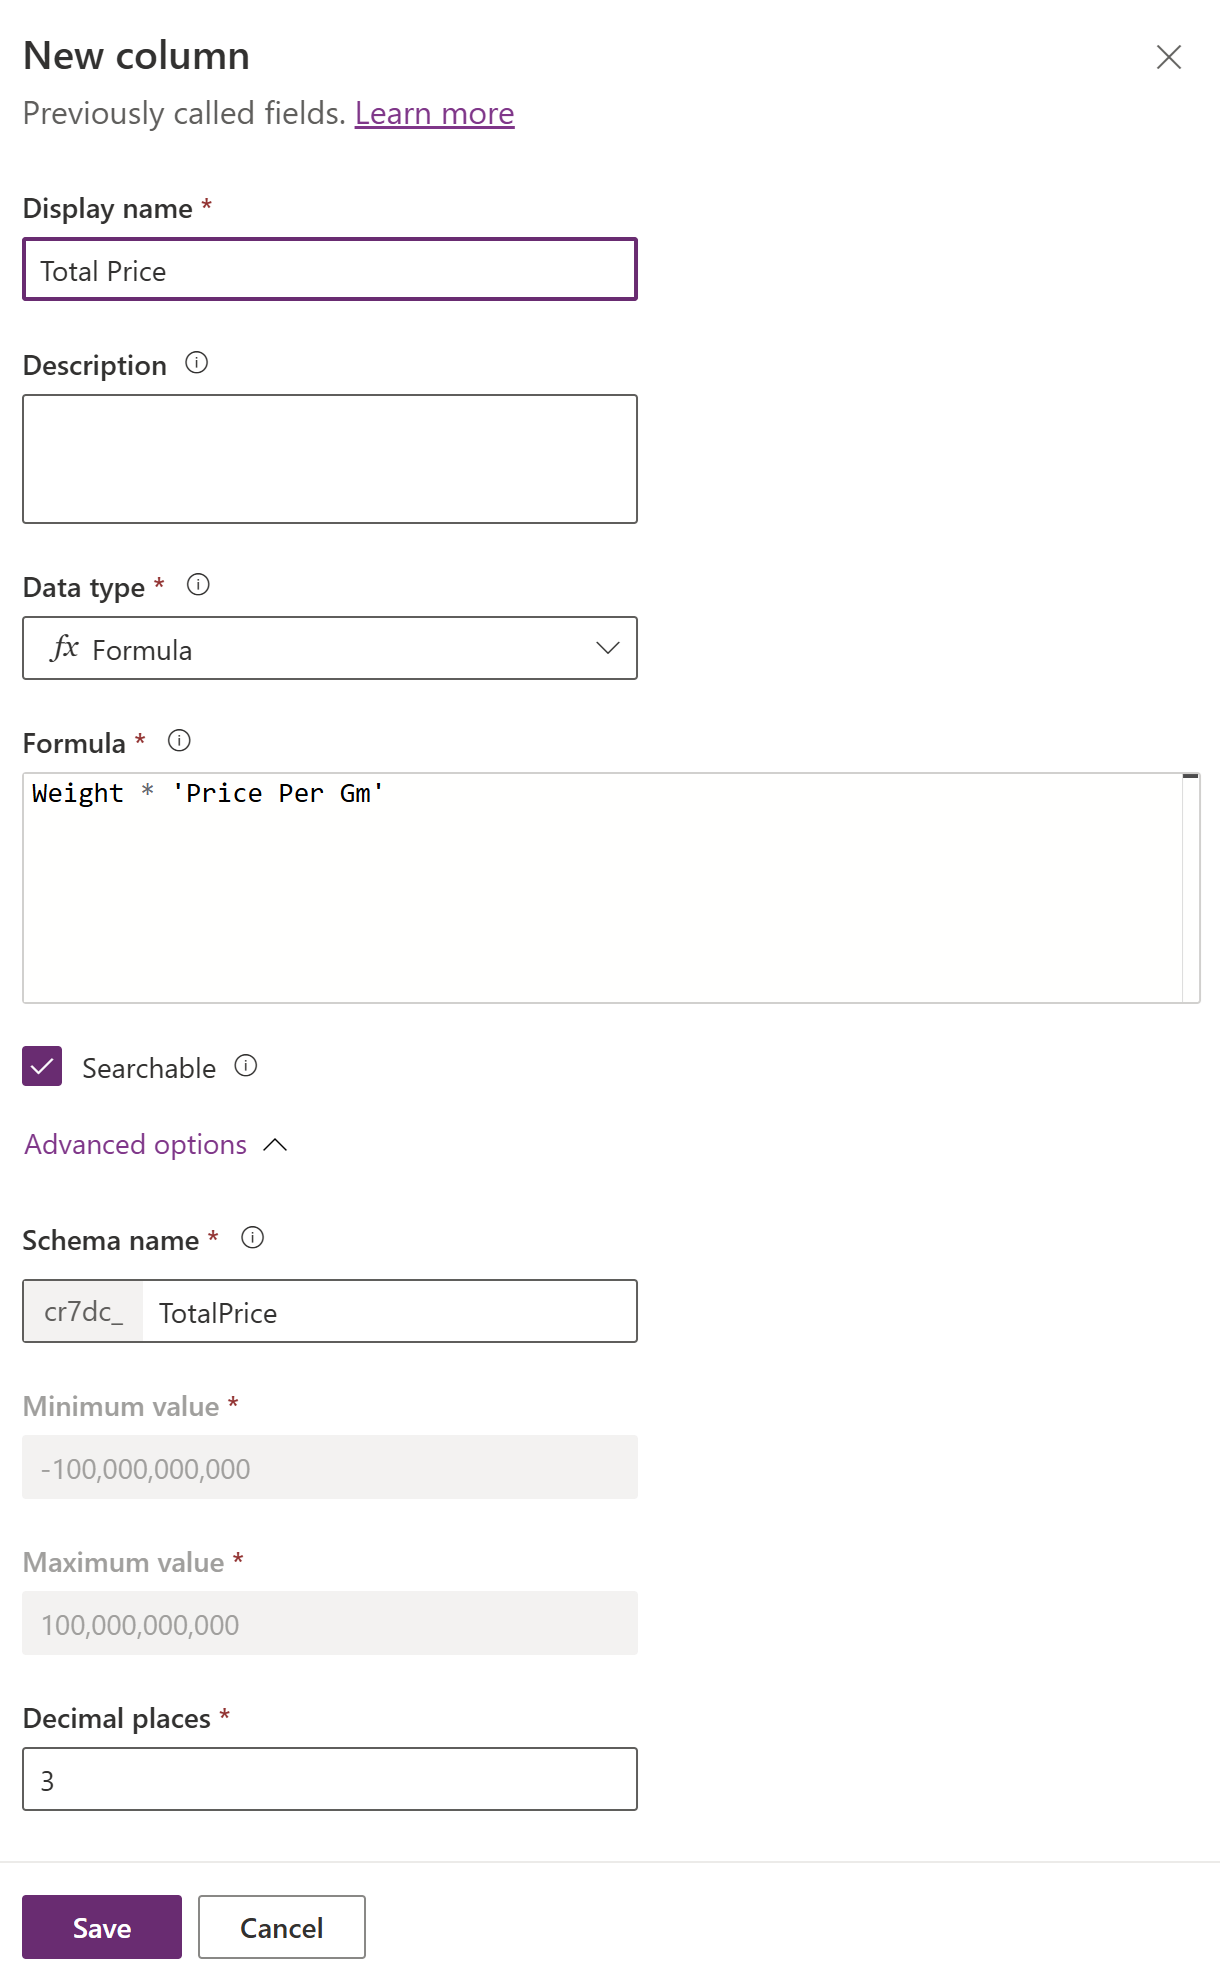Edit the Weight formula text area

pos(500,880)
